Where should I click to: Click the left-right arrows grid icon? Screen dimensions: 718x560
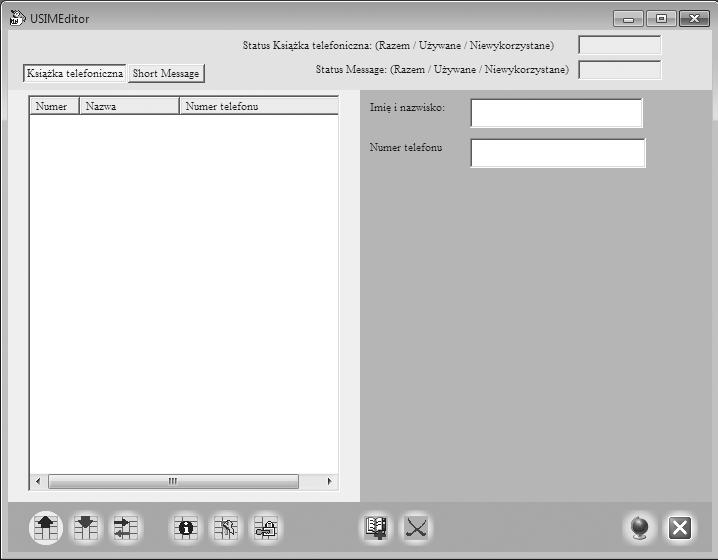(x=125, y=528)
